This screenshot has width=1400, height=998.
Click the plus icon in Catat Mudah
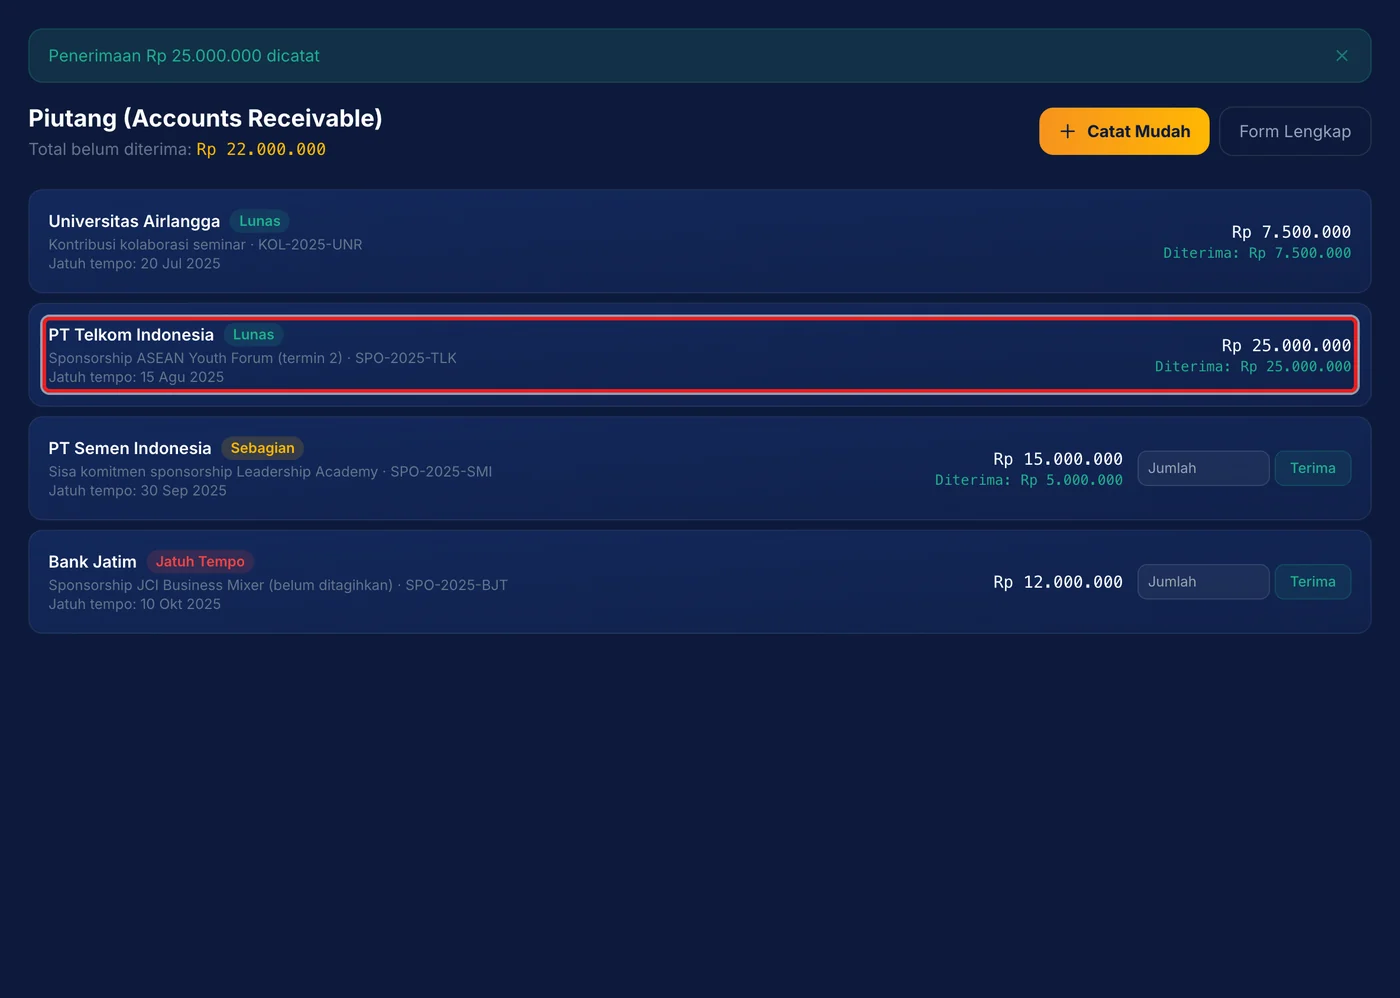1067,131
